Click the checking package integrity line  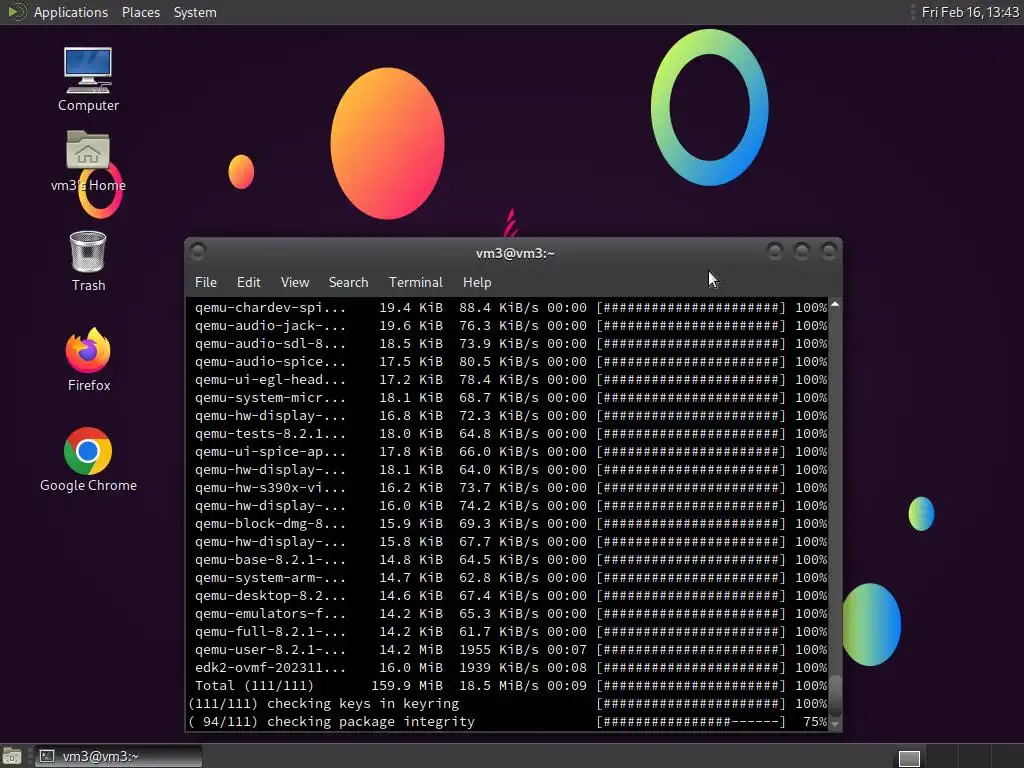[x=507, y=722]
